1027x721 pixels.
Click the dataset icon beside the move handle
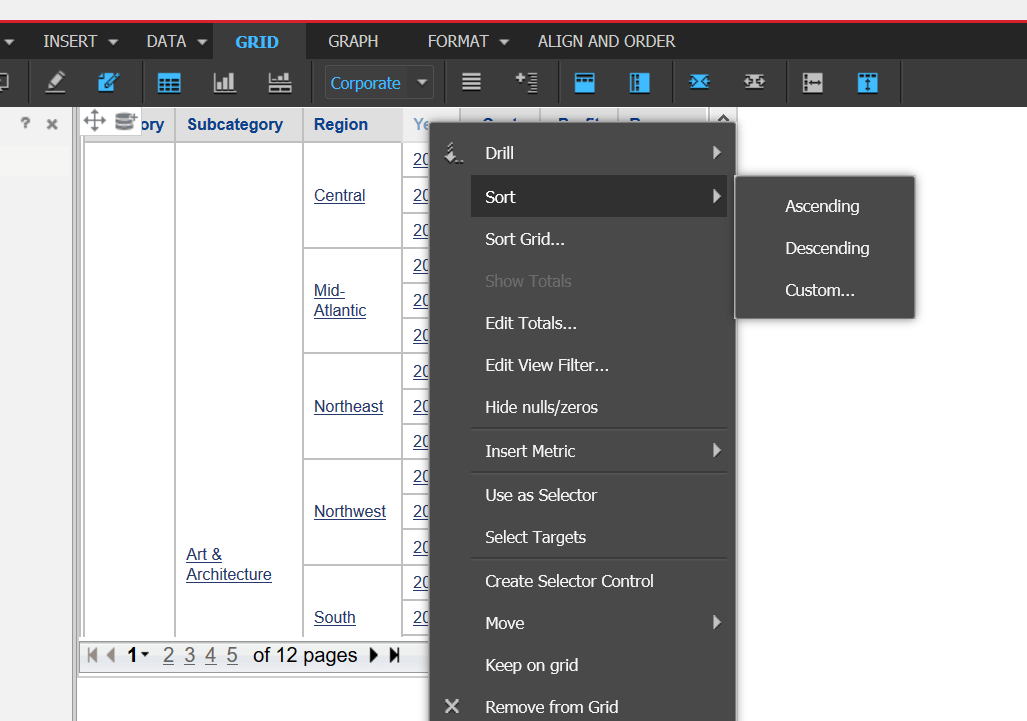point(126,121)
